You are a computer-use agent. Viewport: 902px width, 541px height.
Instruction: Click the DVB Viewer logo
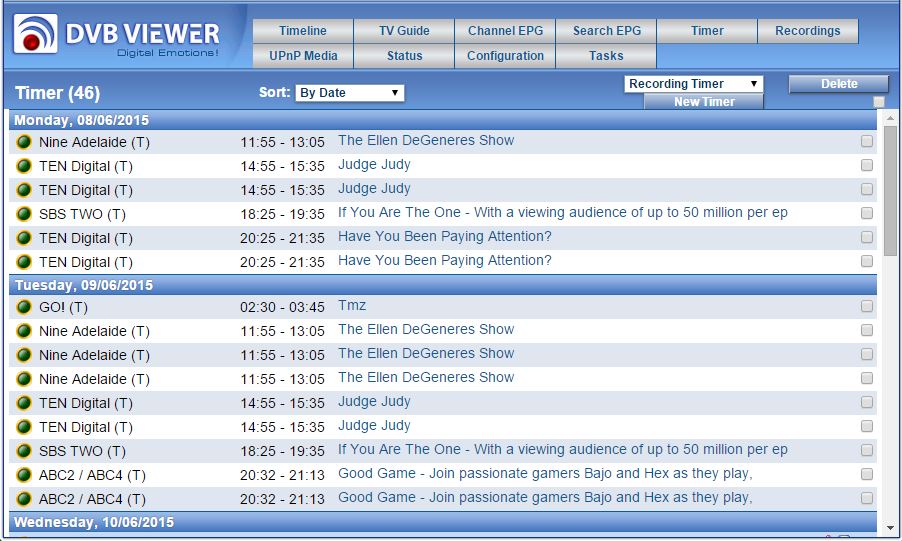(118, 35)
